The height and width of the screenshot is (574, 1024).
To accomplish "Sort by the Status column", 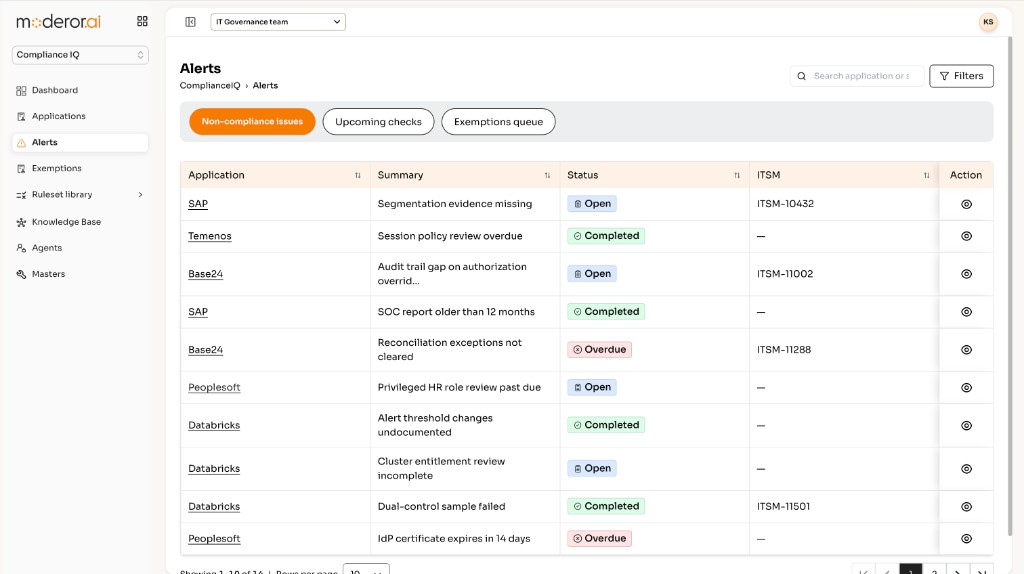I will click(737, 175).
